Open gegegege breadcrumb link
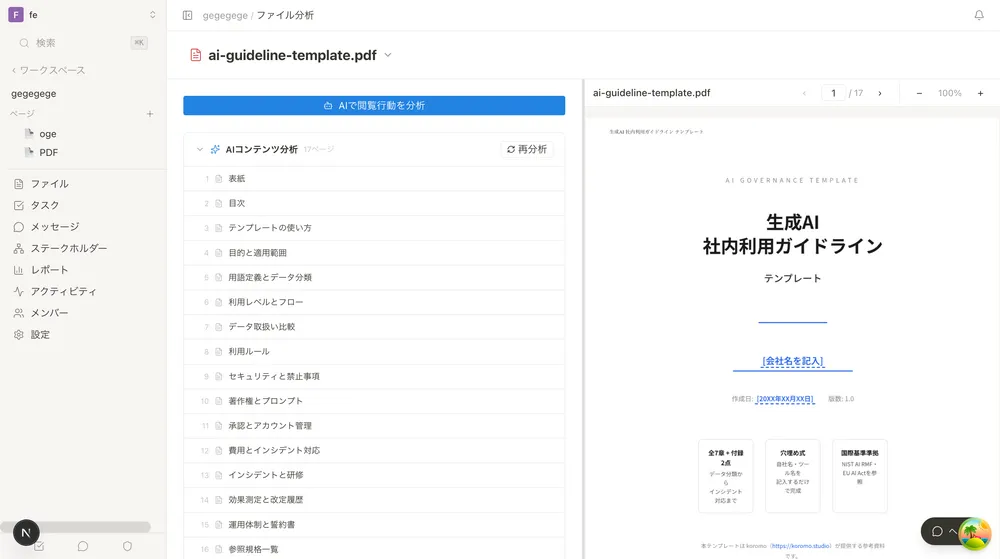 [224, 15]
